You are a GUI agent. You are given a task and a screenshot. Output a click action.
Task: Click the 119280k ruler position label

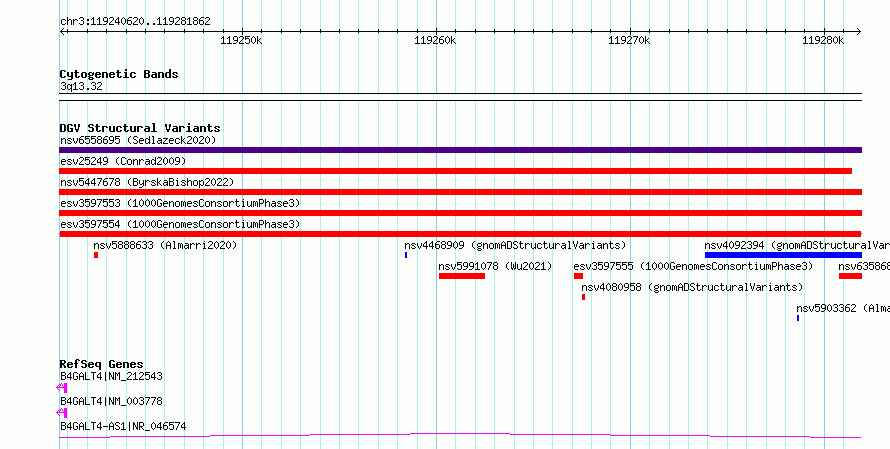[824, 41]
